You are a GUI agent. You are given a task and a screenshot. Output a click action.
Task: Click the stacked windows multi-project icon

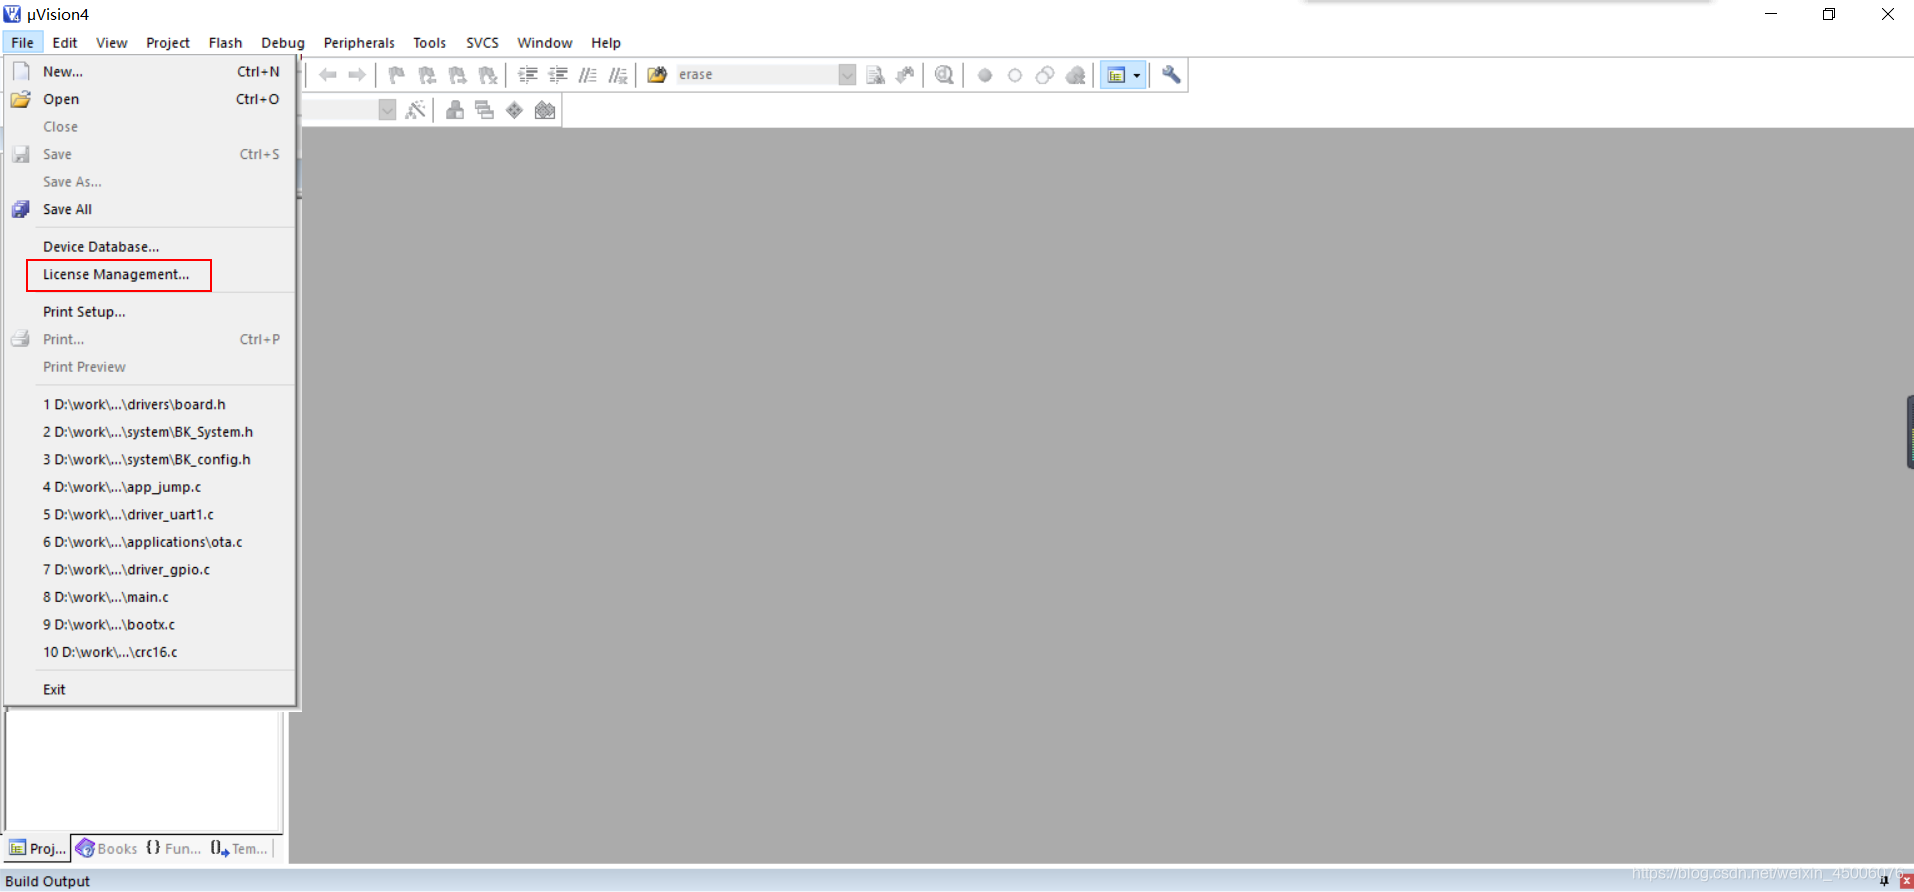(485, 110)
